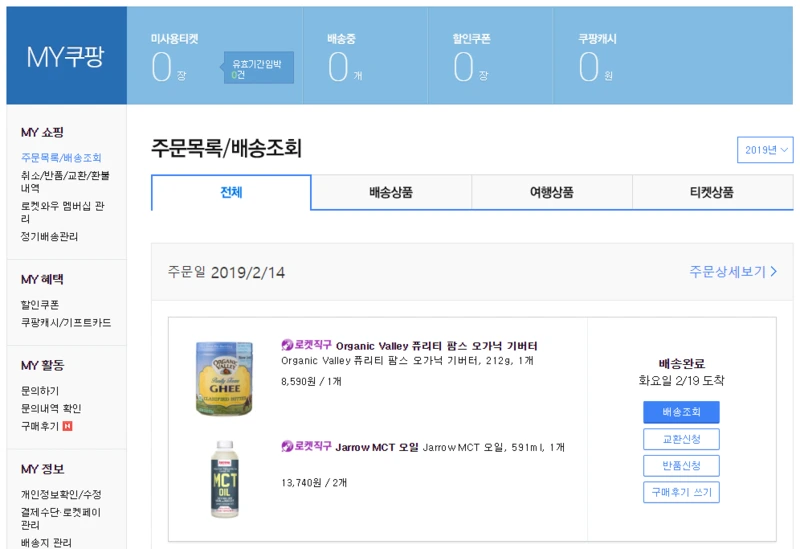Click the MCT Oil product thumbnail
800x549 pixels.
point(224,479)
